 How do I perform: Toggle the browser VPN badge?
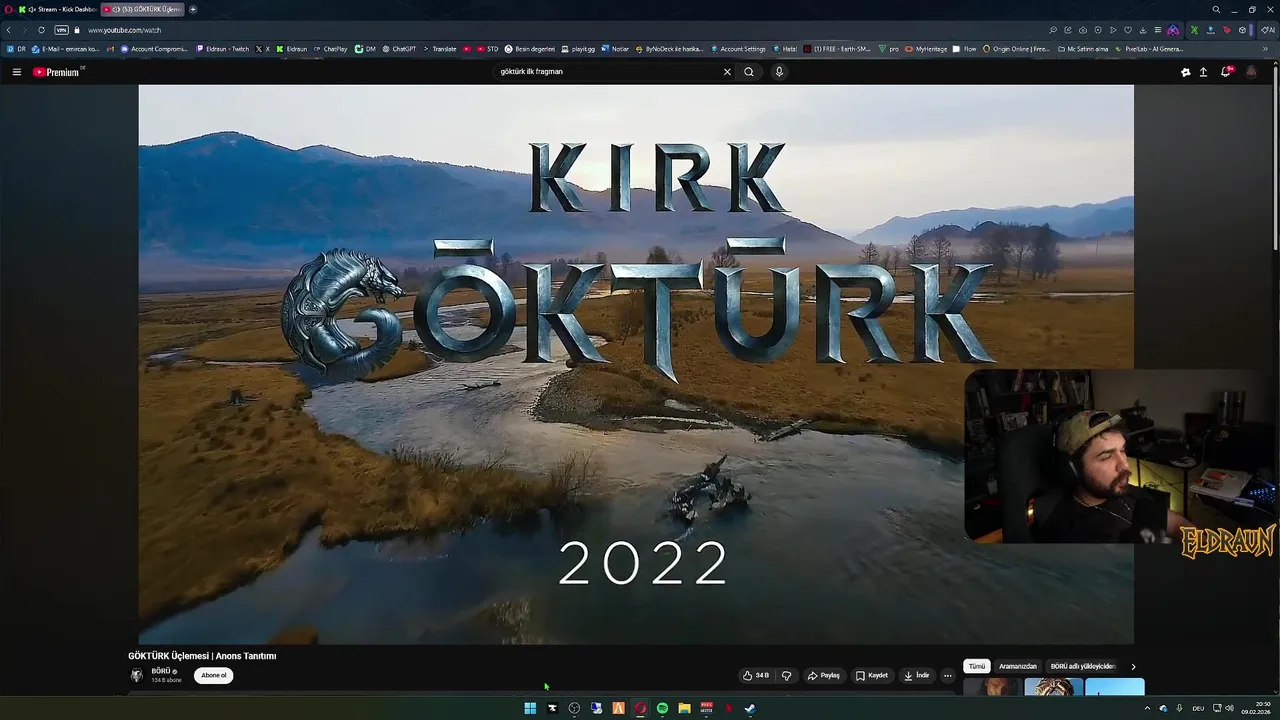click(61, 30)
